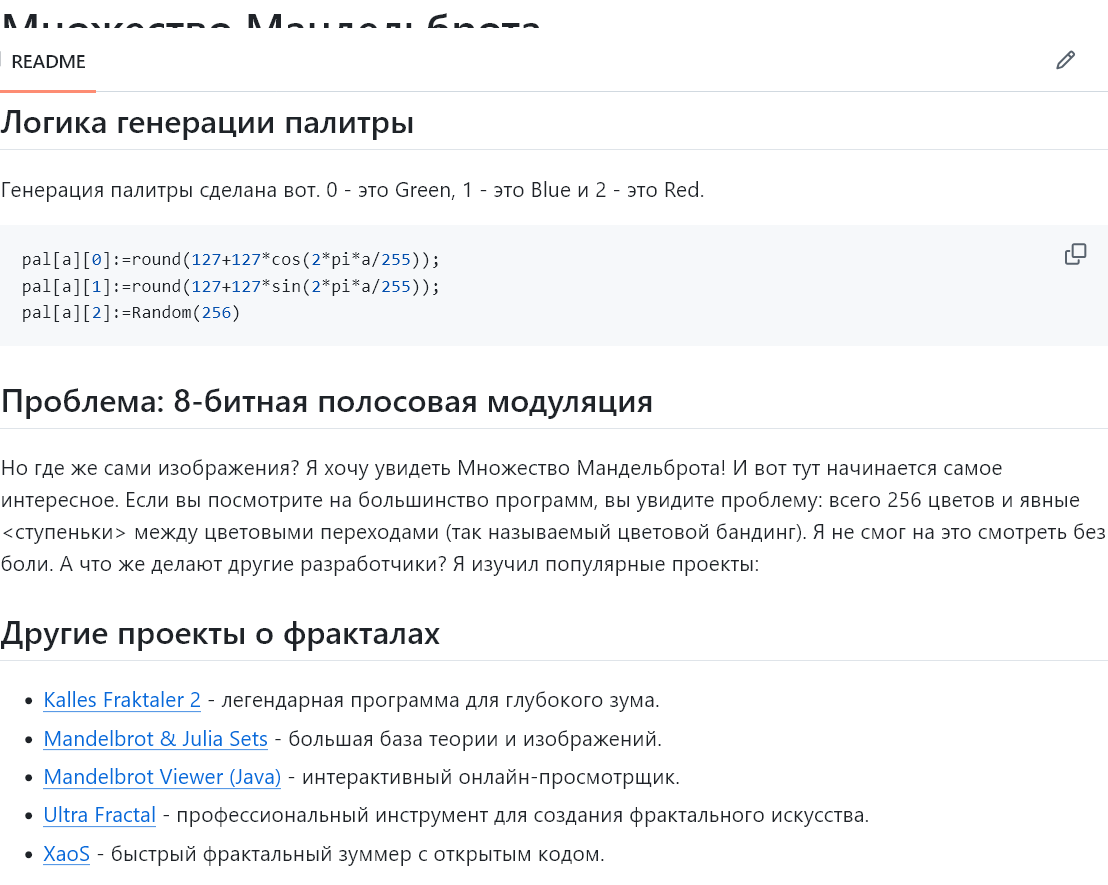Open the XaoS project link
1108x885 pixels.
(66, 854)
